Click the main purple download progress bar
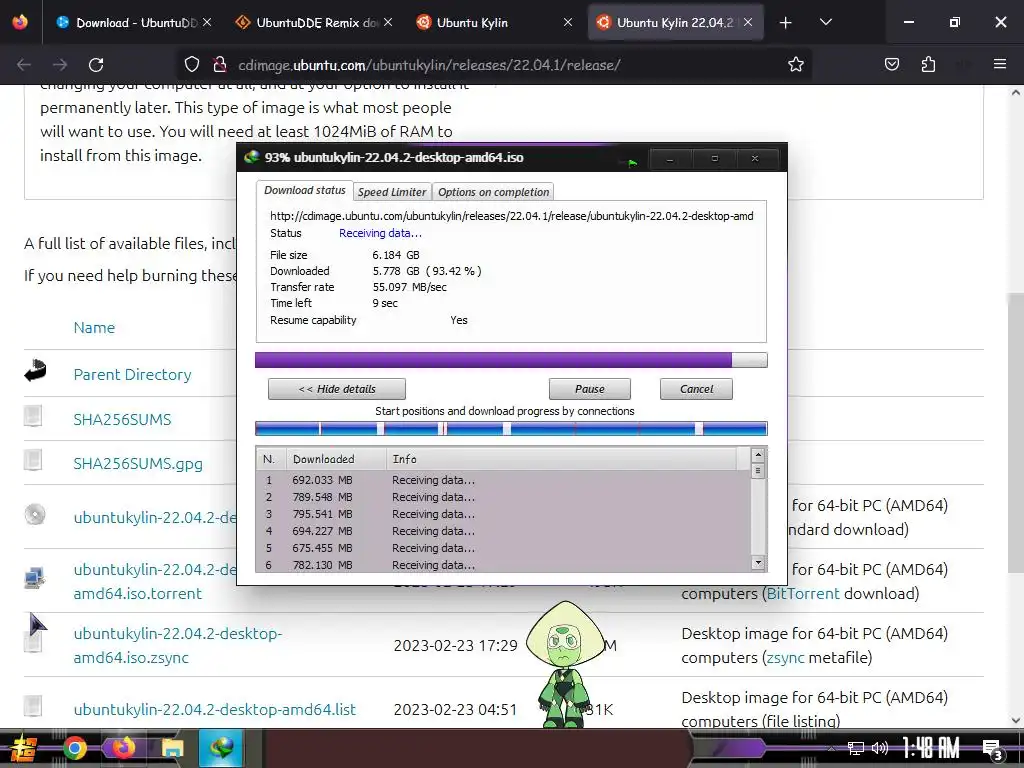 [x=511, y=360]
